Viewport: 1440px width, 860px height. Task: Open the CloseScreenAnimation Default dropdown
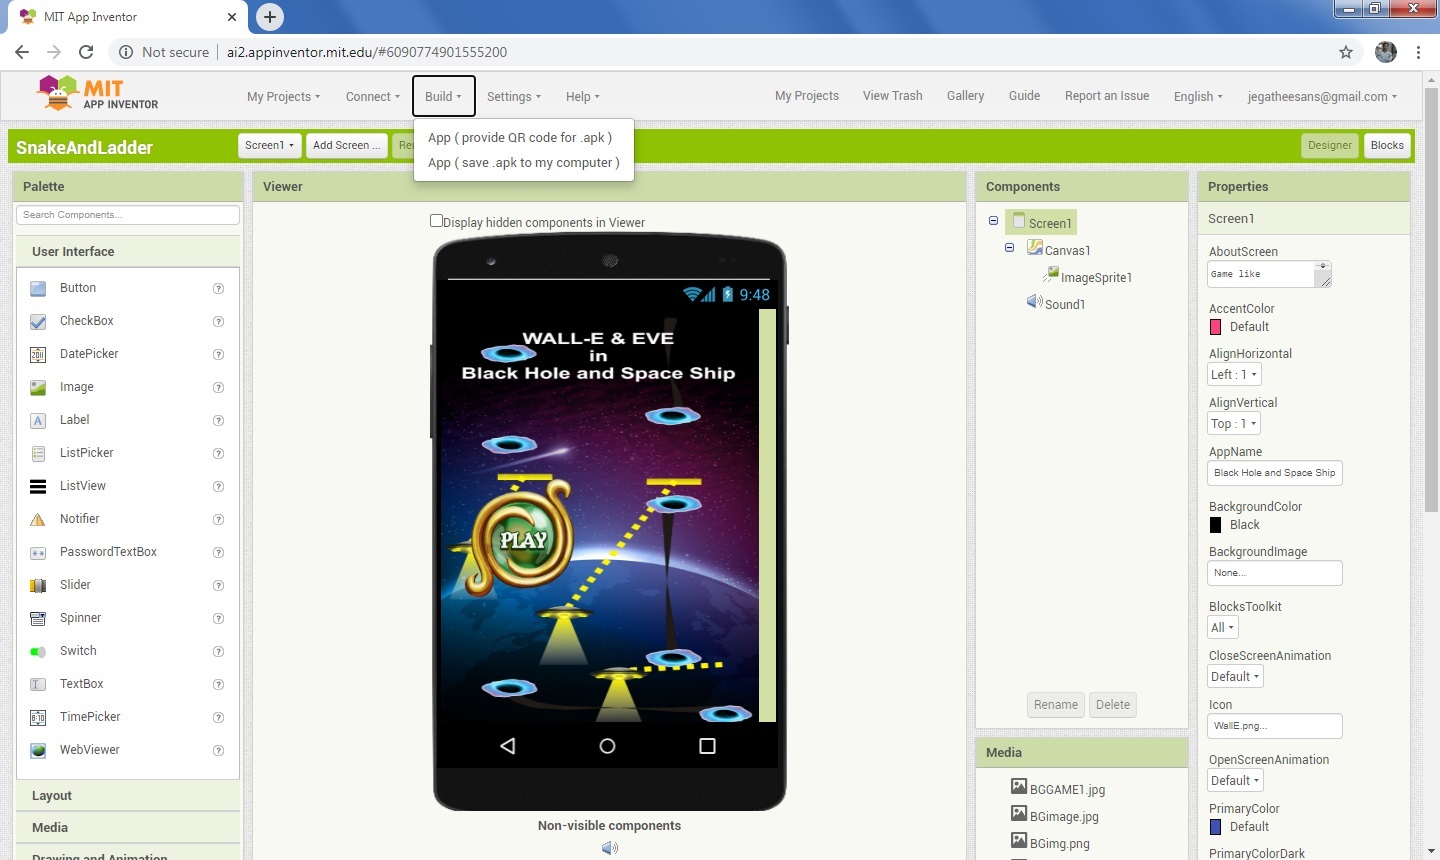tap(1236, 676)
